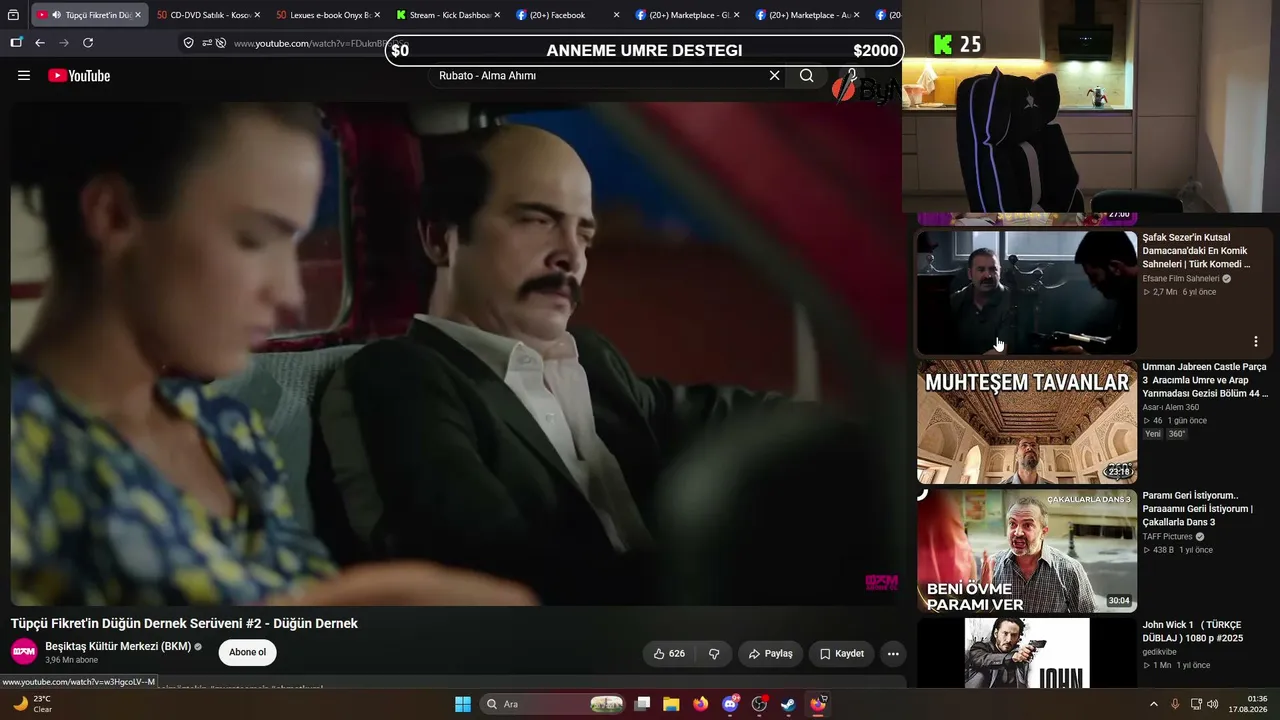Viewport: 1280px width, 720px height.
Task: Open the YouTube guide hamburger menu
Action: pos(24,76)
